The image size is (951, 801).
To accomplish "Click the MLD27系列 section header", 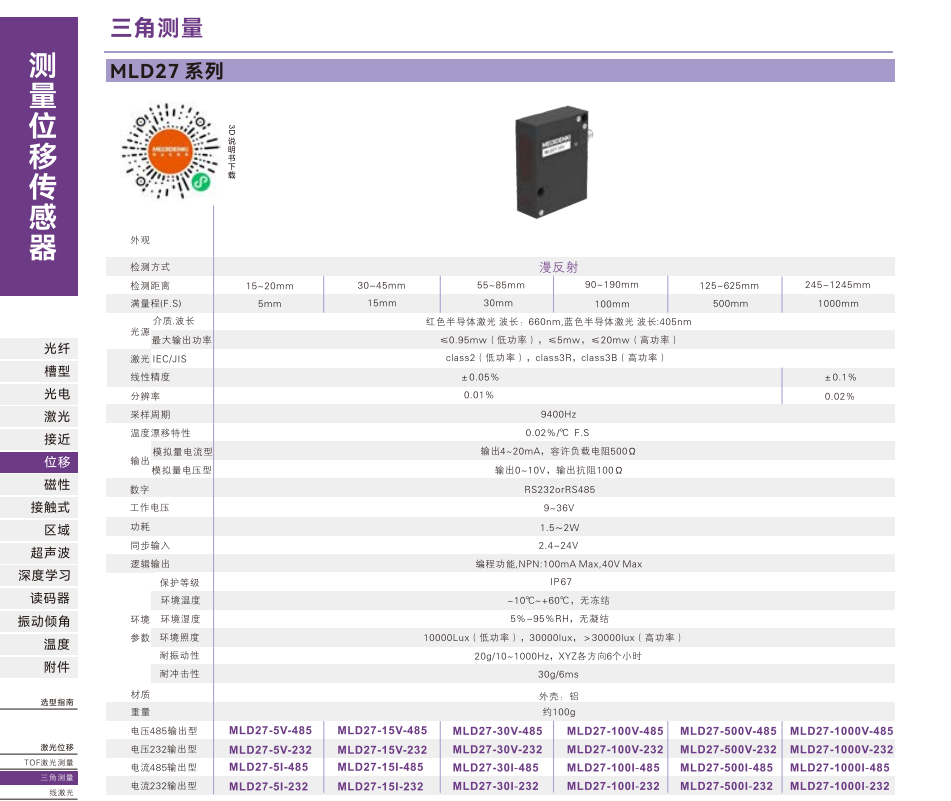I will [x=167, y=71].
